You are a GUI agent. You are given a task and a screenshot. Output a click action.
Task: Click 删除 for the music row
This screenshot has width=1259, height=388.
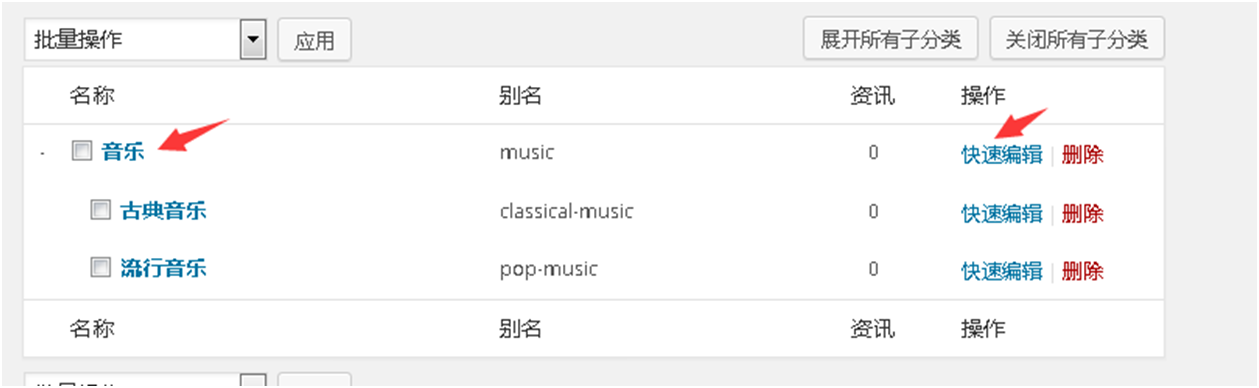pos(1083,155)
